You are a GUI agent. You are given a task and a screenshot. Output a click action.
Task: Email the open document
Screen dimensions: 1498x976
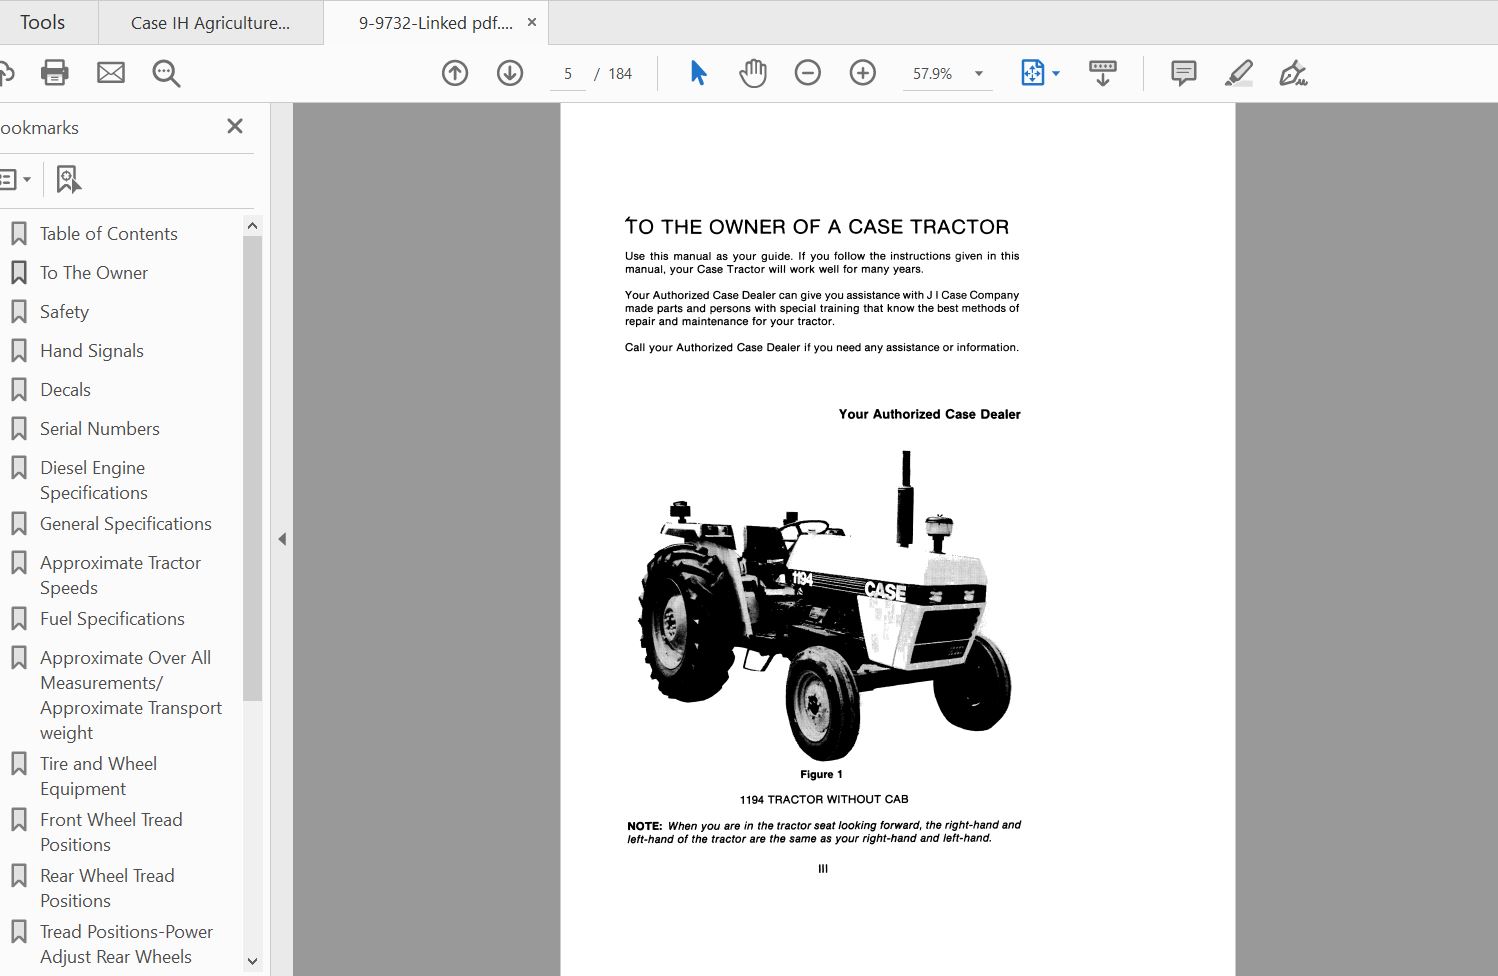coord(110,72)
